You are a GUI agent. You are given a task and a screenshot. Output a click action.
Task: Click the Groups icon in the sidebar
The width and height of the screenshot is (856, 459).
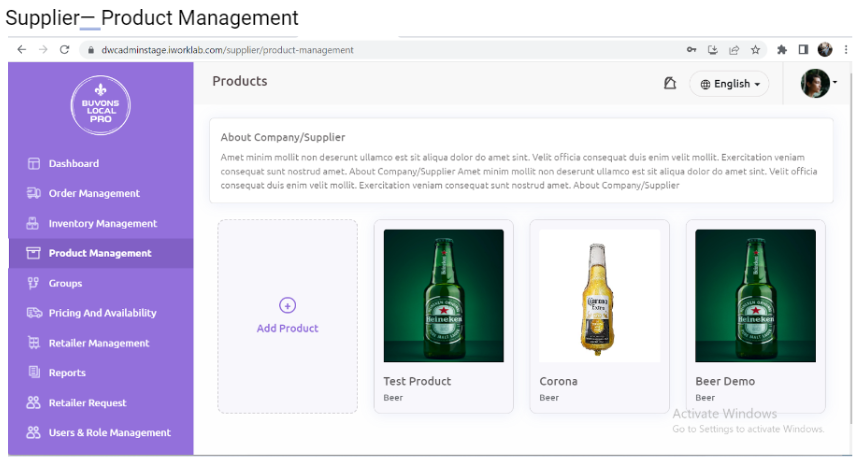click(33, 284)
